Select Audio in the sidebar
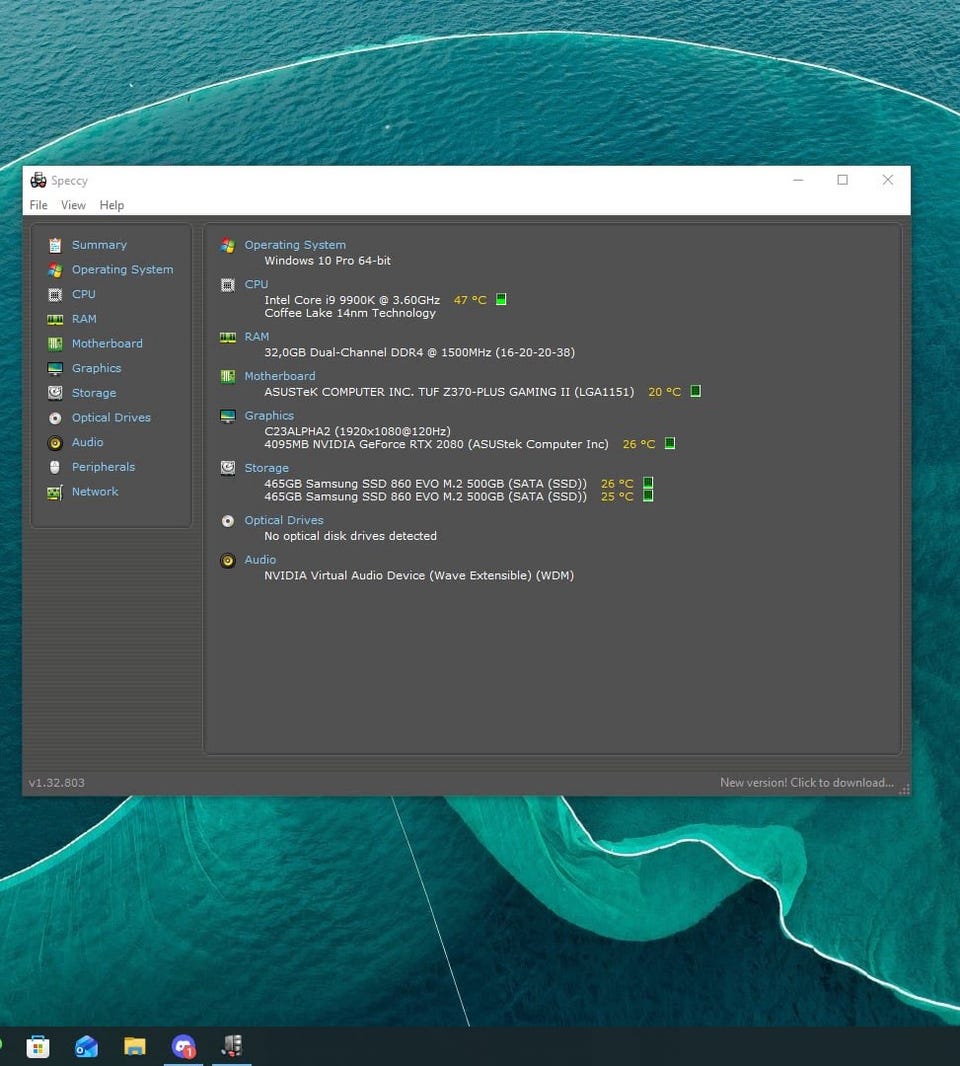 87,442
